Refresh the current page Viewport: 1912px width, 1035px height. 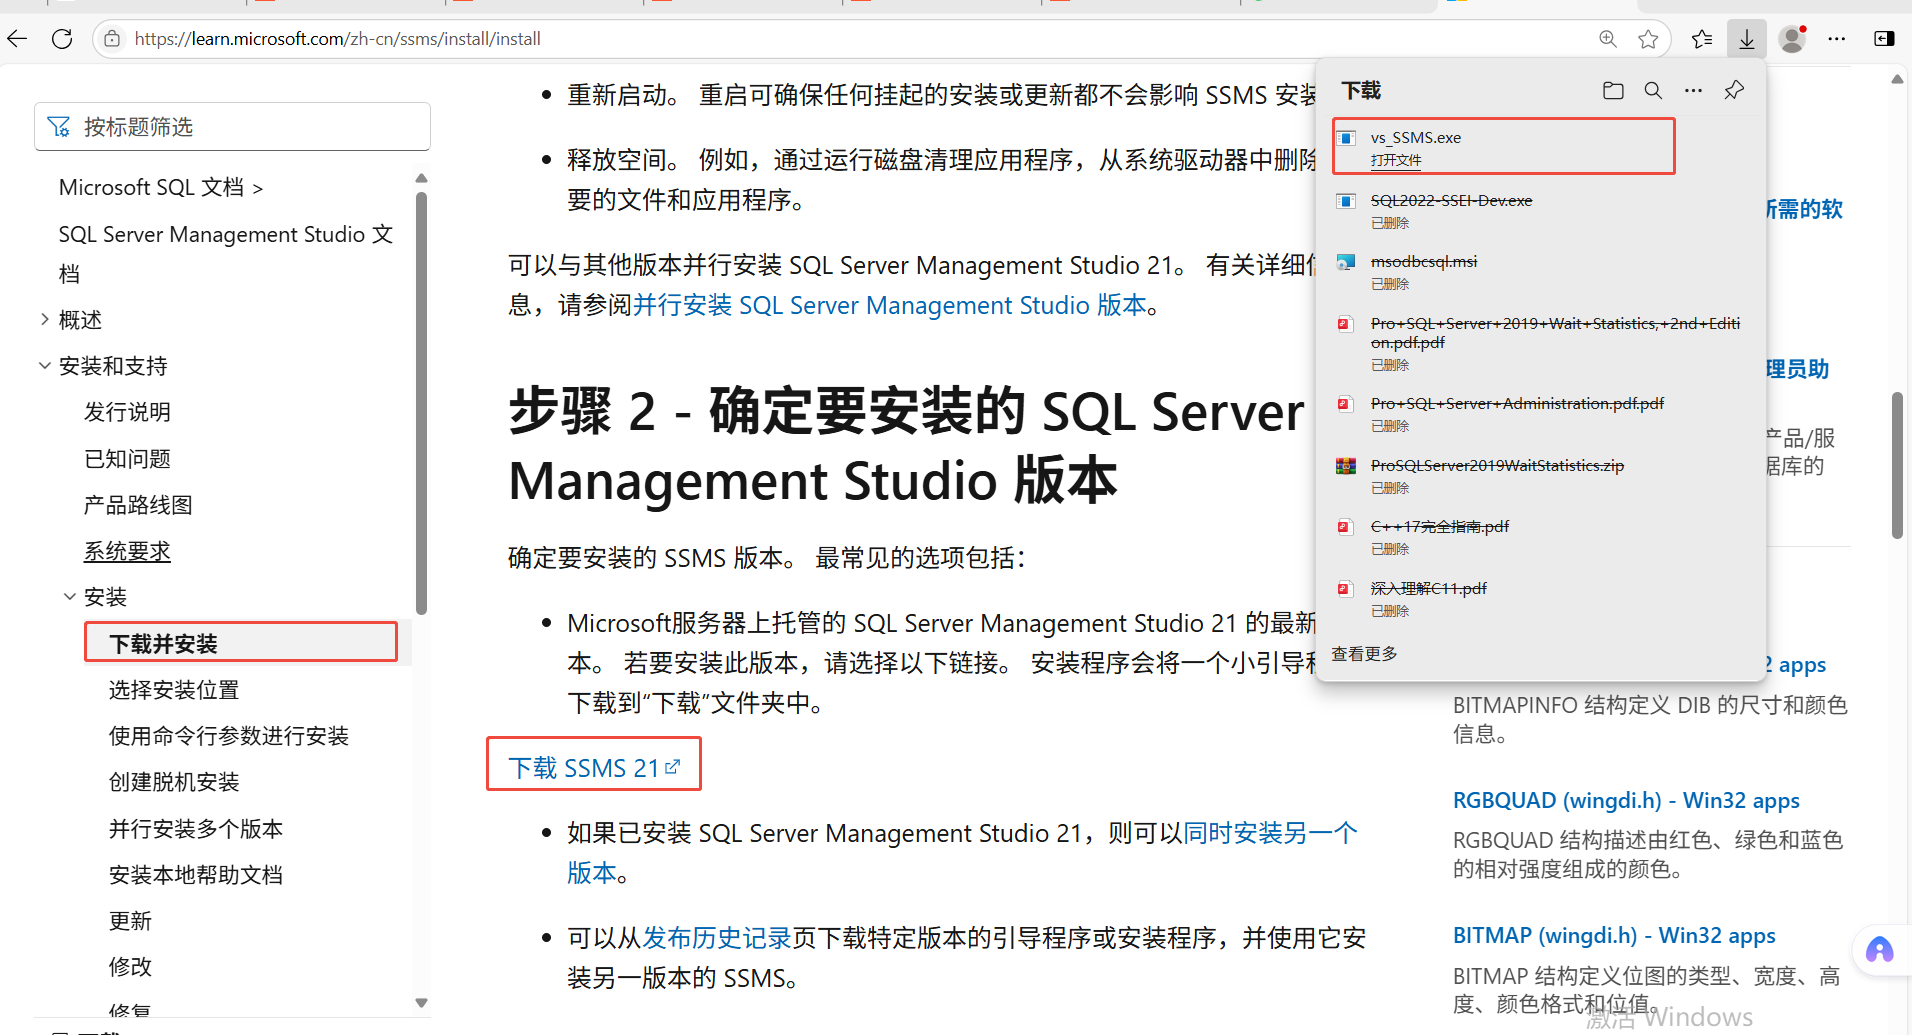coord(61,38)
